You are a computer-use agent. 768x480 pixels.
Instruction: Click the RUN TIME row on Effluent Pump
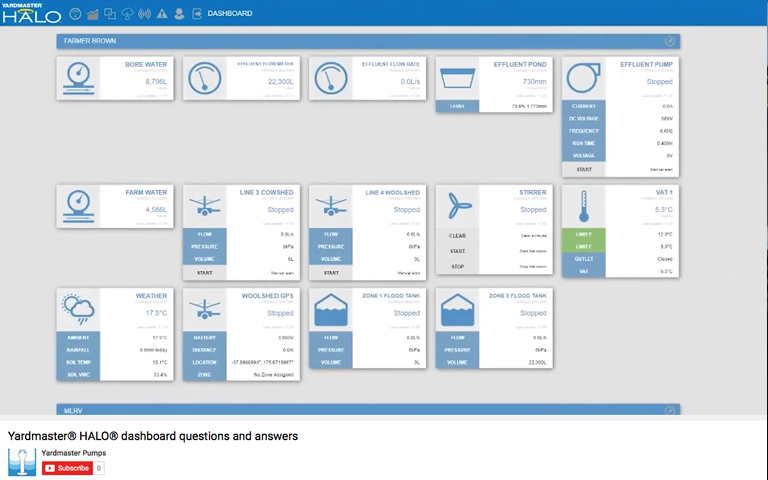tap(621, 143)
